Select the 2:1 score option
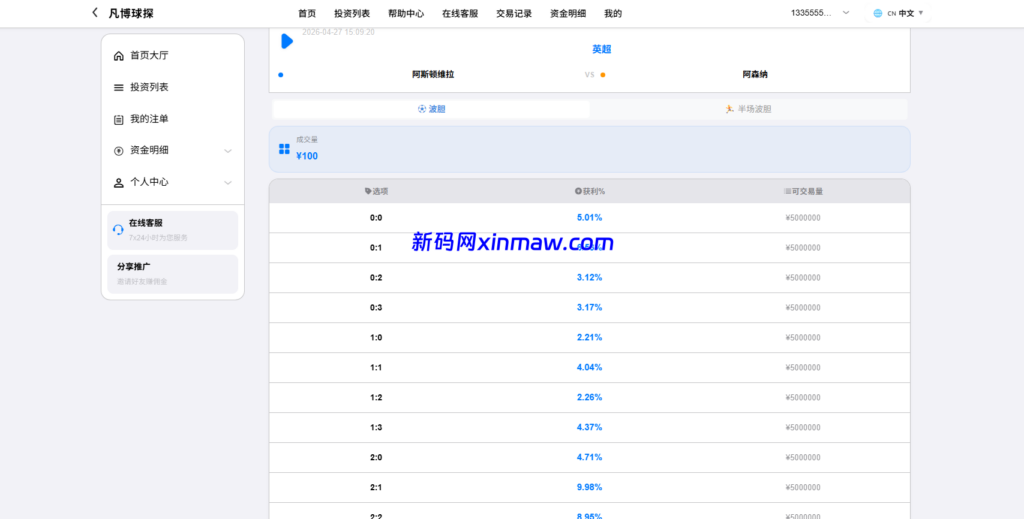This screenshot has height=519, width=1024. click(x=376, y=488)
